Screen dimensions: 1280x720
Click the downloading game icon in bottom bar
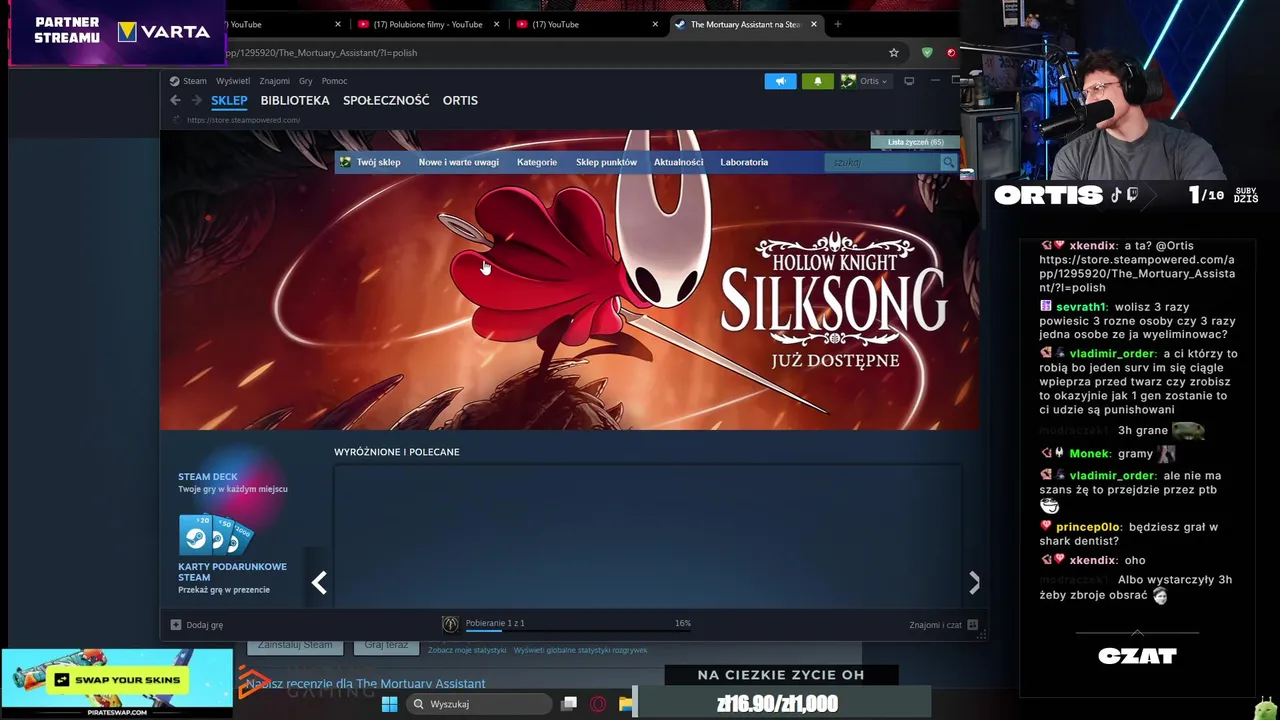click(x=451, y=624)
